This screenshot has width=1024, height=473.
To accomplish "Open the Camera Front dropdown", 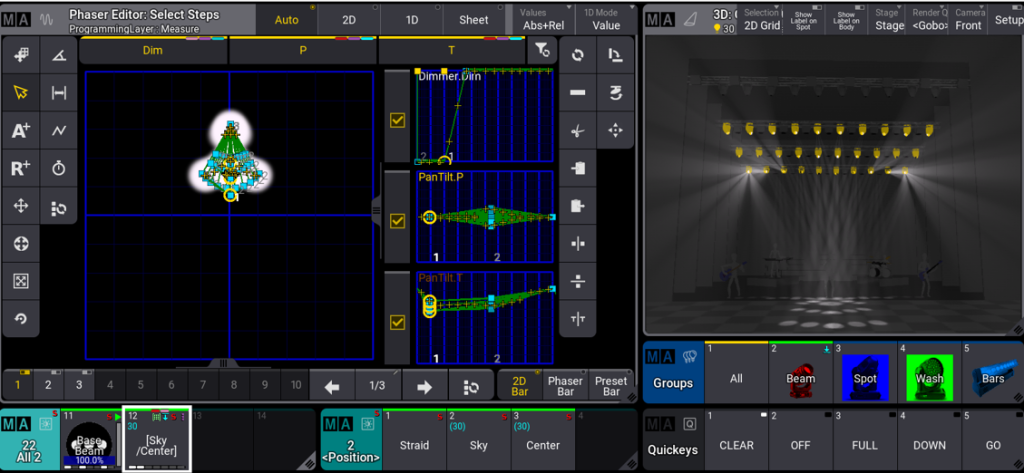I will pyautogui.click(x=968, y=20).
